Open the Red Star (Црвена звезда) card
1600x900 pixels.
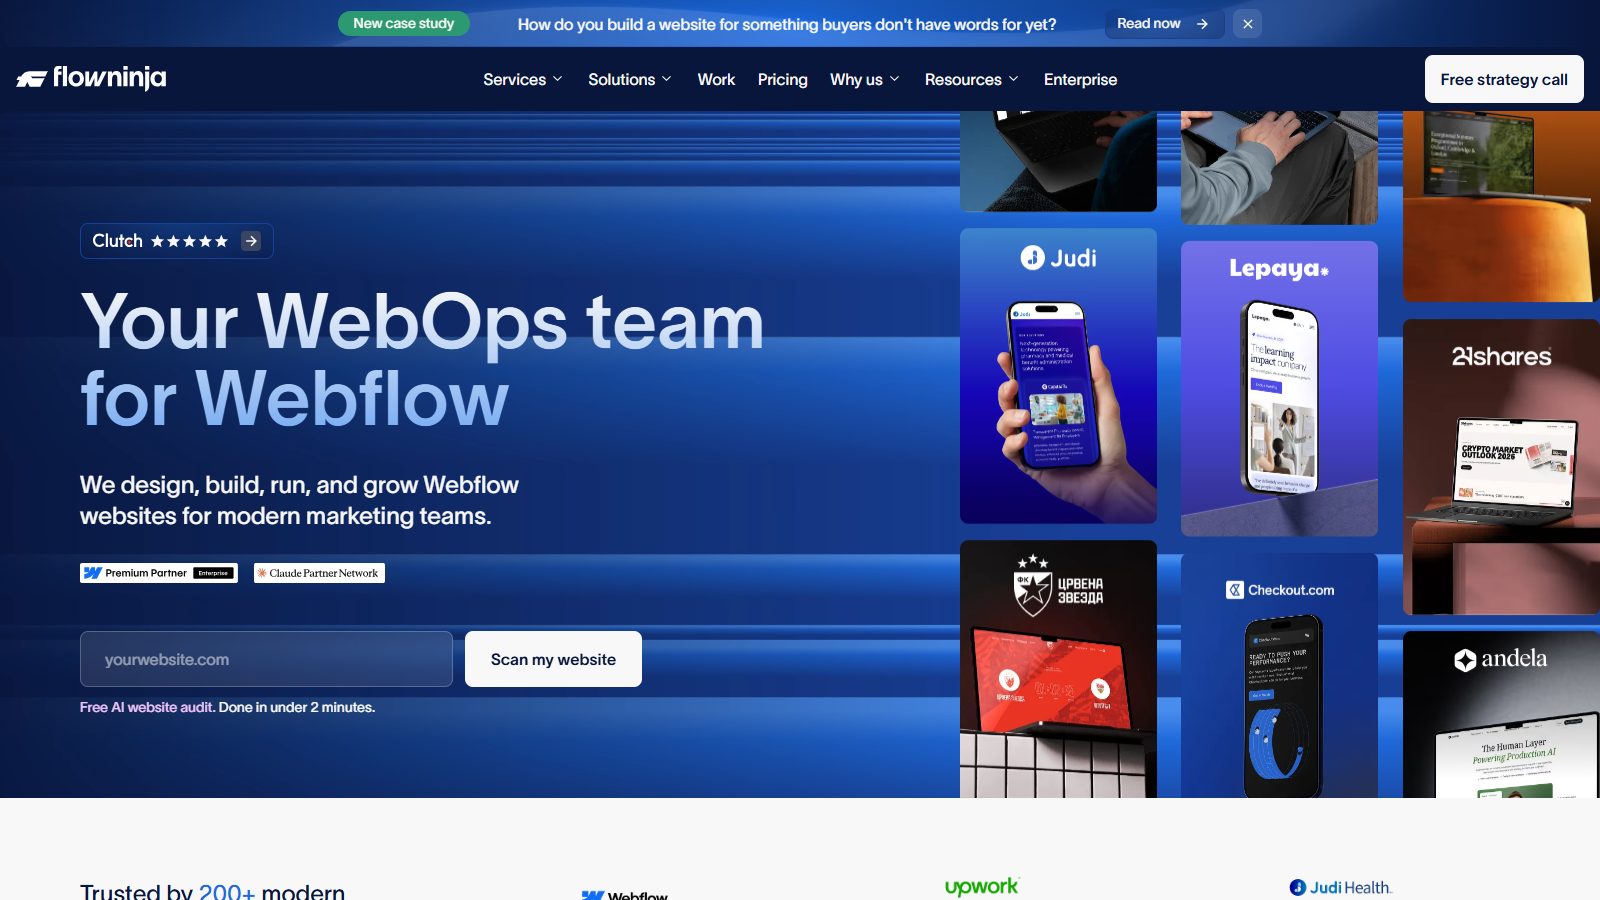pos(1058,669)
